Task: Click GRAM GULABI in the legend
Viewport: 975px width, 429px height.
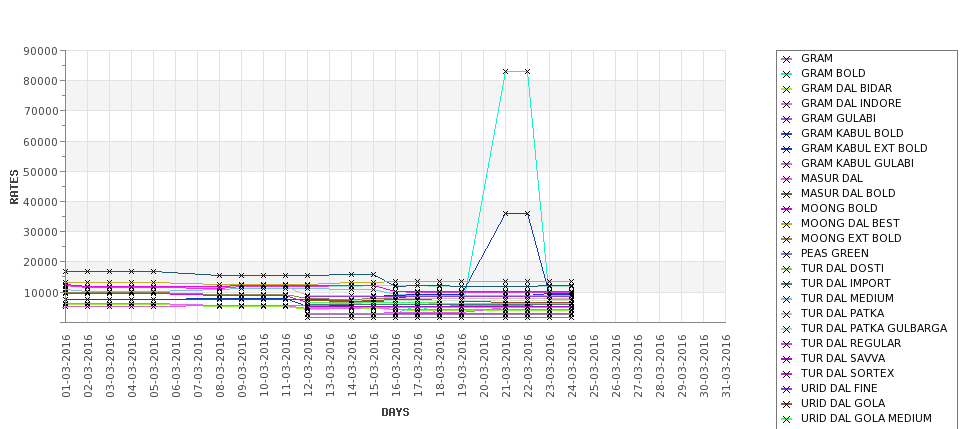Action: pyautogui.click(x=838, y=118)
